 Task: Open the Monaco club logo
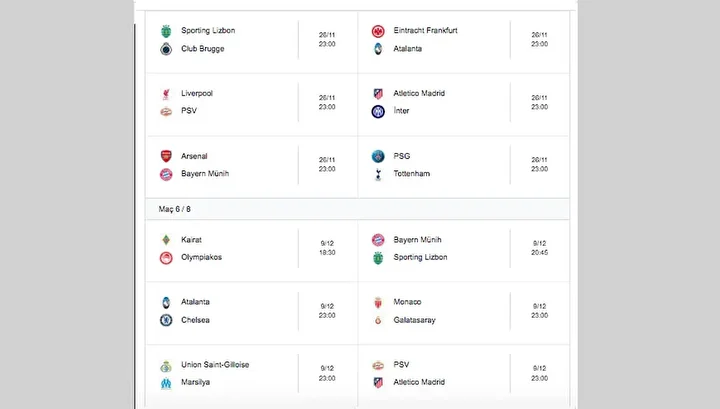pos(378,302)
